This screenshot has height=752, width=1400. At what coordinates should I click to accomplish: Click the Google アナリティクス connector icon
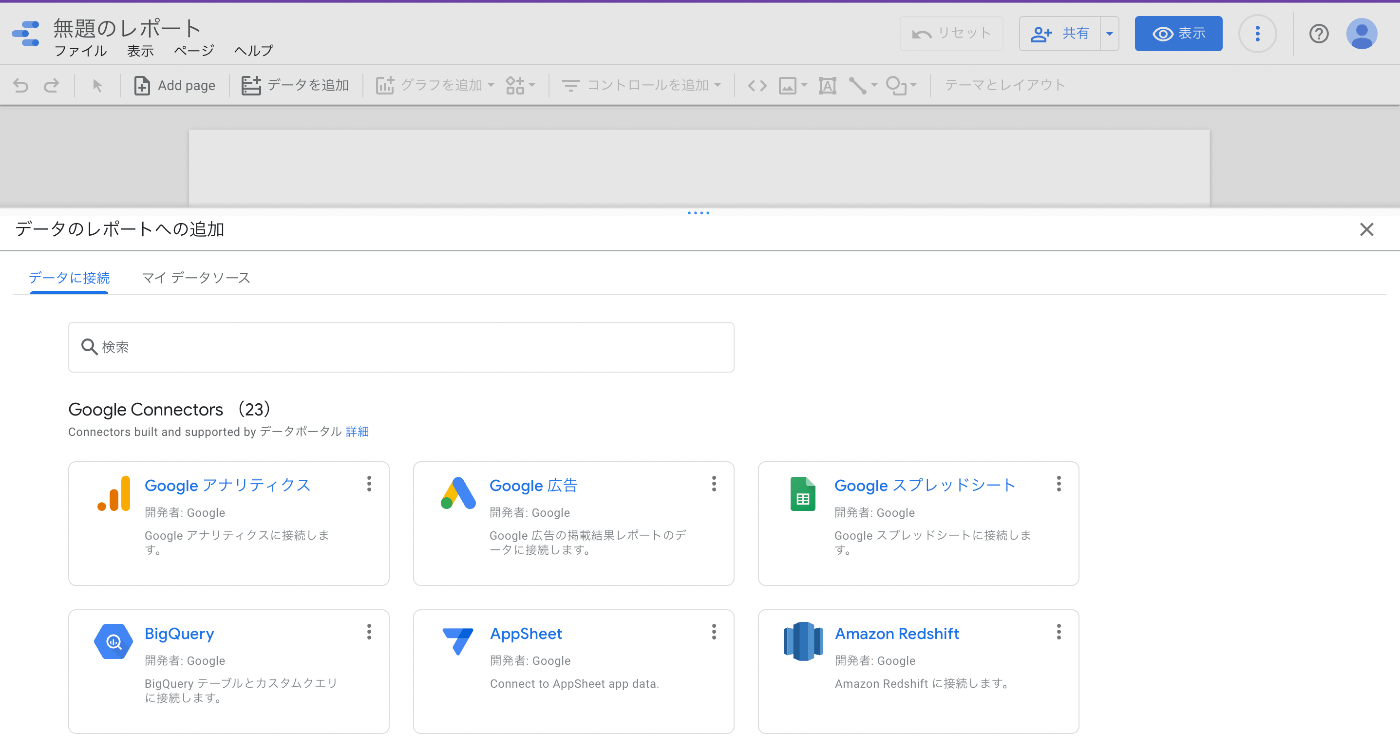point(113,494)
